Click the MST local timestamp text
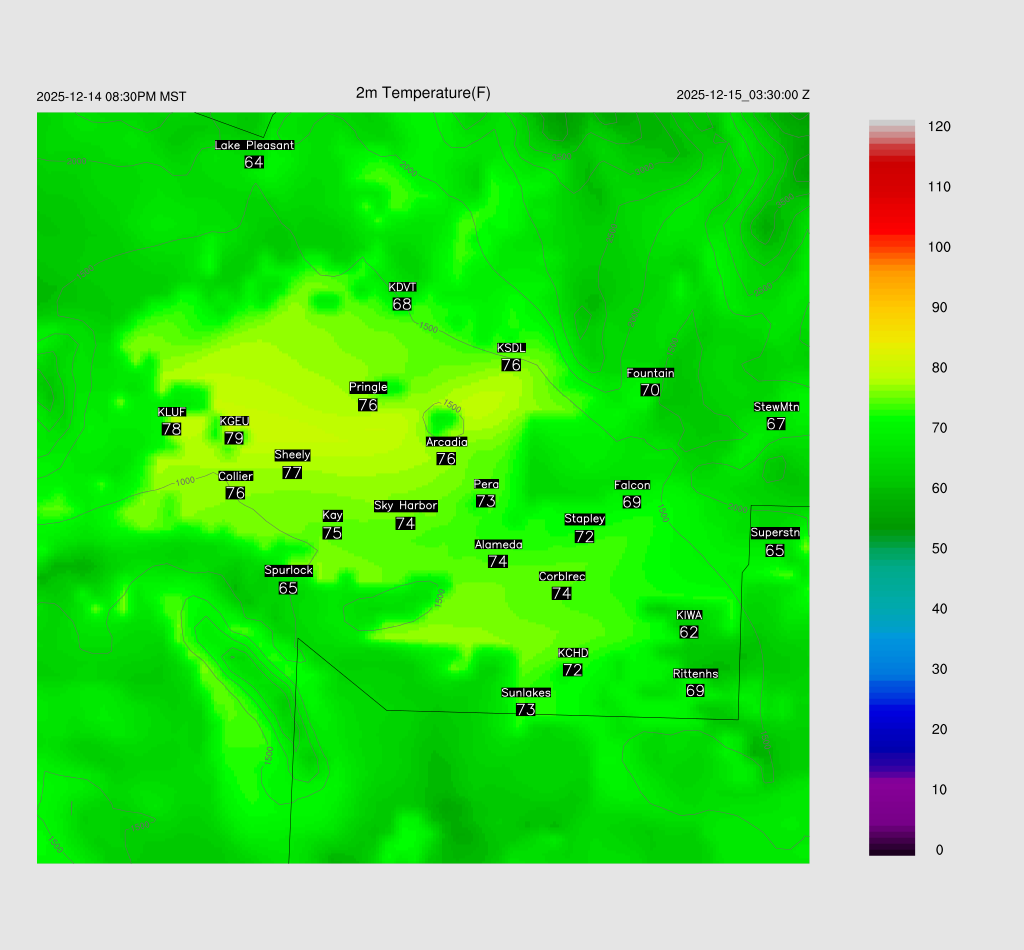1024x950 pixels. 111,97
